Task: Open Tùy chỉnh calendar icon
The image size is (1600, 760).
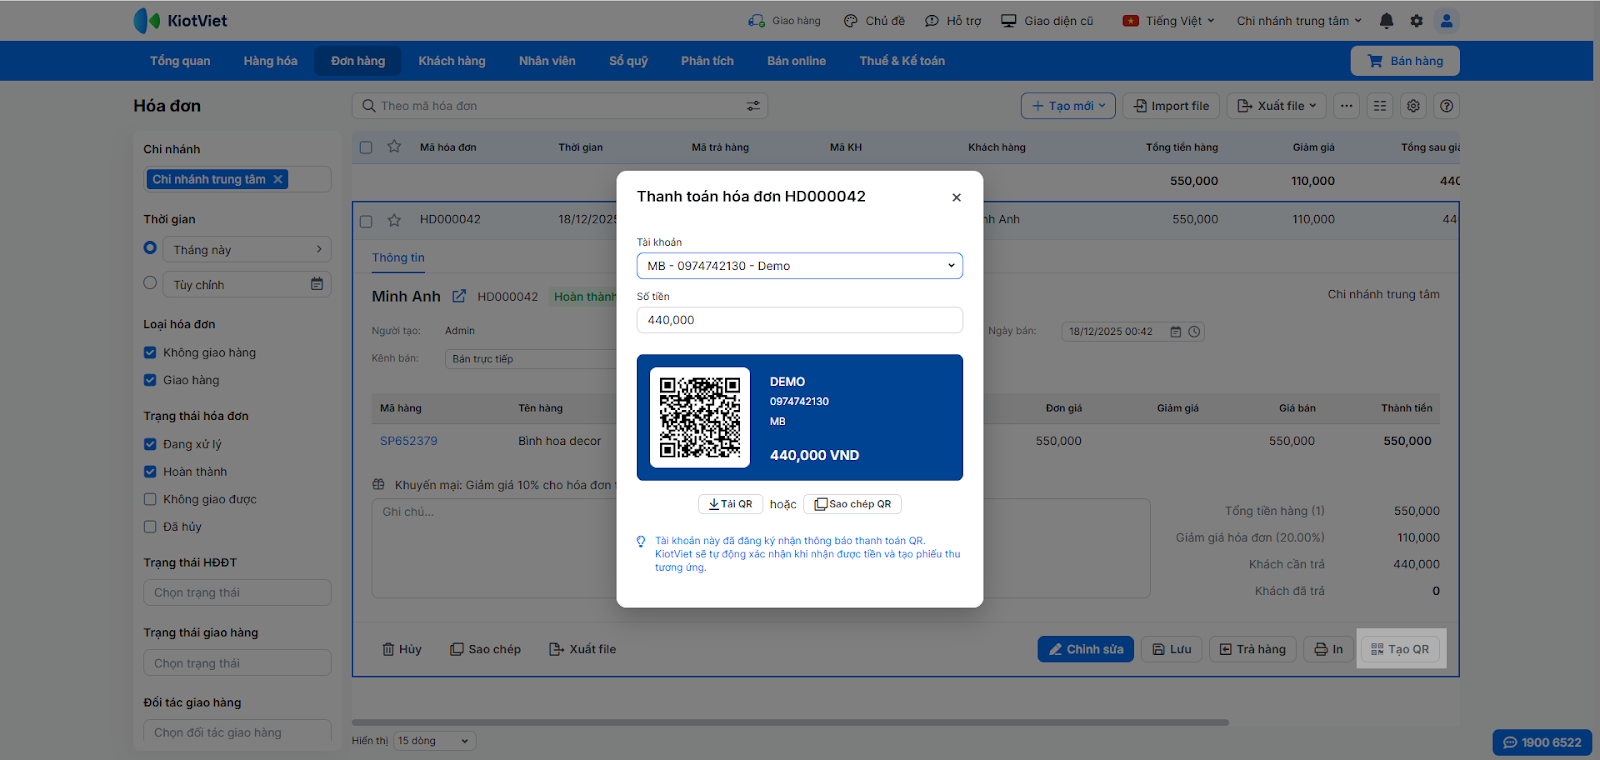Action: point(317,284)
